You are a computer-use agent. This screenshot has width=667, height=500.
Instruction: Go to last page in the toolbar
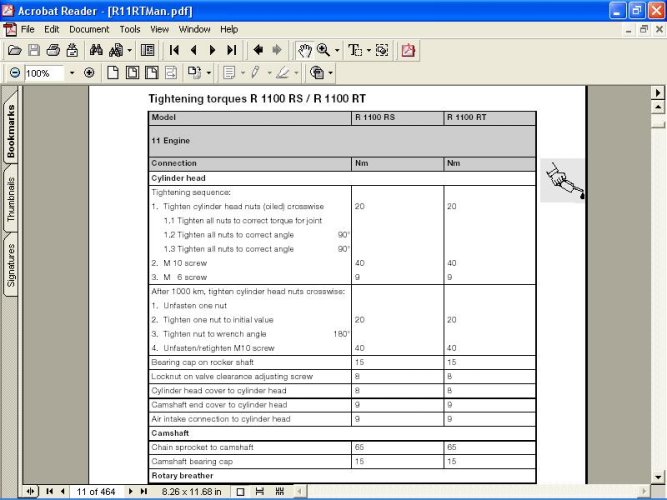tap(231, 50)
